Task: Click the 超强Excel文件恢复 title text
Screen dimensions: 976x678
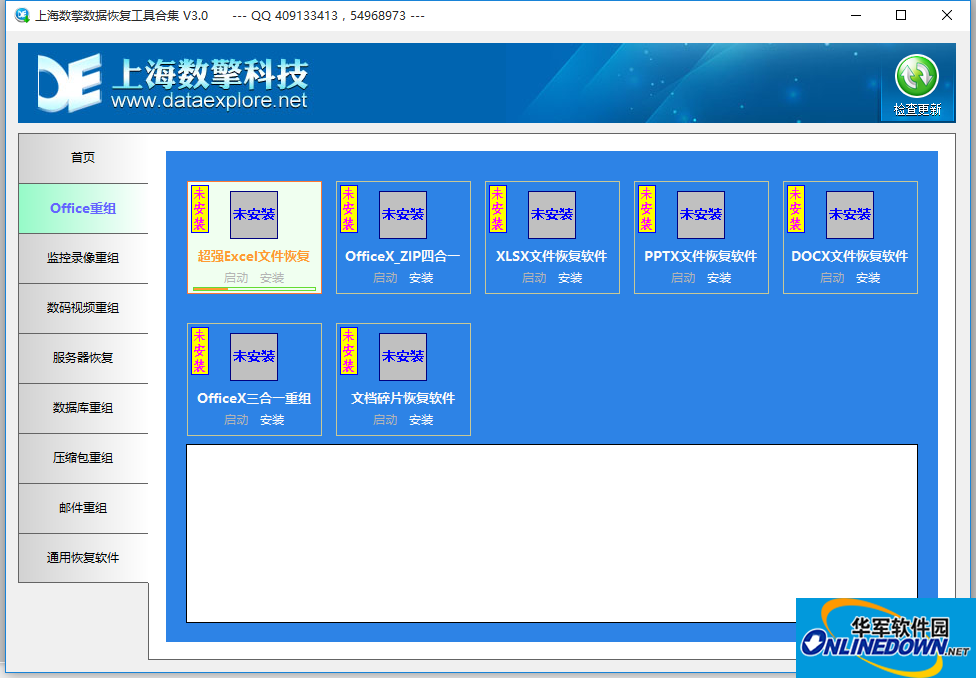Action: tap(254, 256)
